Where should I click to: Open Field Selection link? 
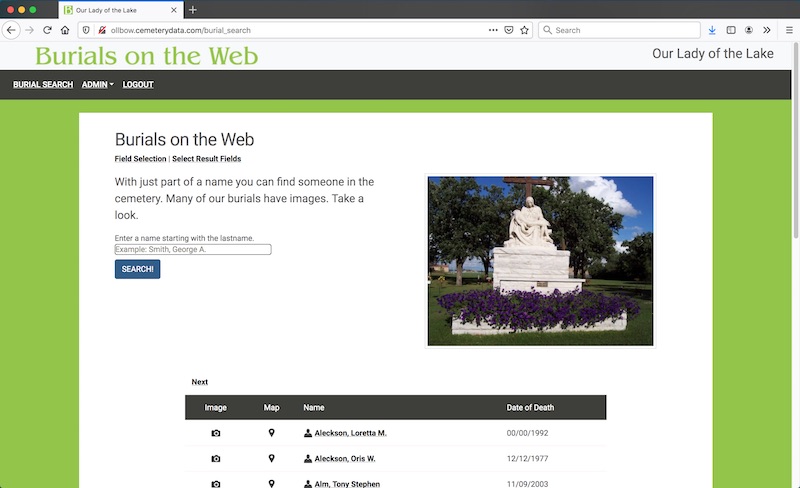140,159
